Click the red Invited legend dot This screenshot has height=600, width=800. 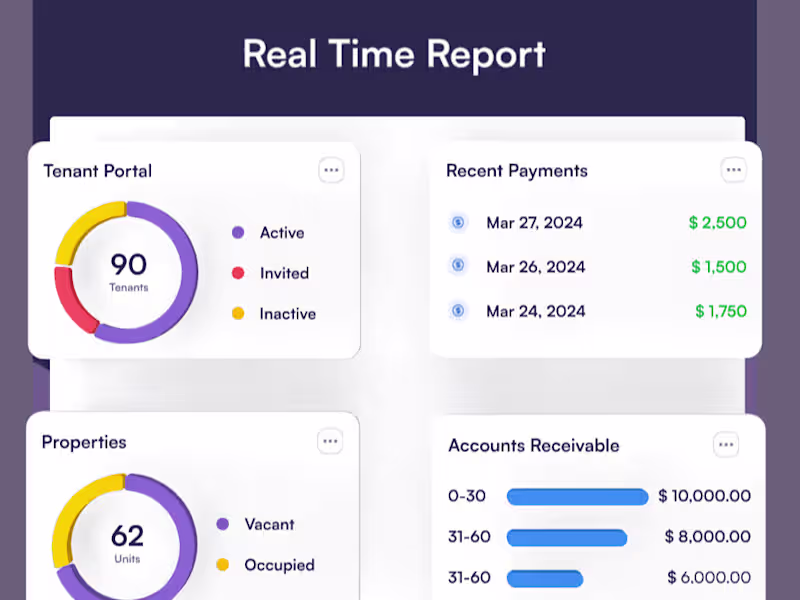click(238, 273)
